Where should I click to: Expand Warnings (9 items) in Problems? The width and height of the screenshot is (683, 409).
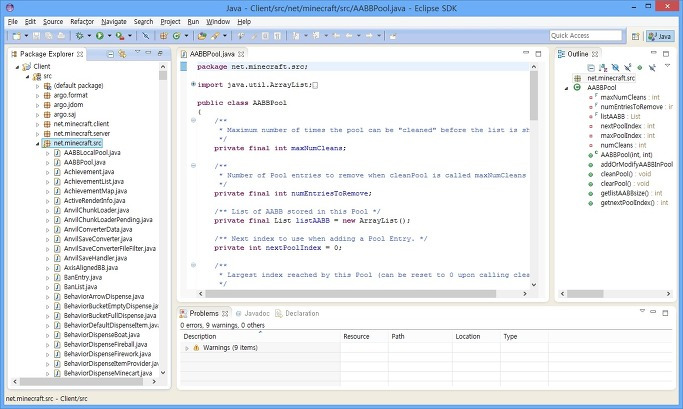point(187,348)
